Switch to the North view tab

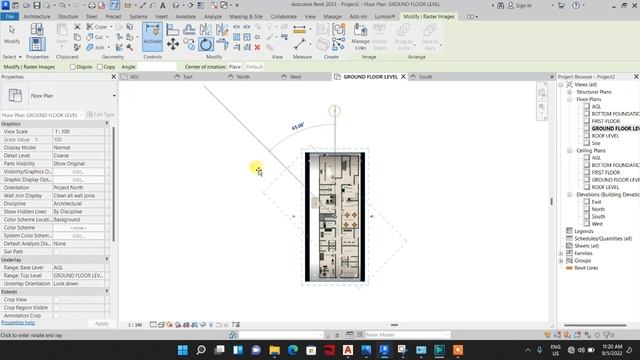pos(243,77)
